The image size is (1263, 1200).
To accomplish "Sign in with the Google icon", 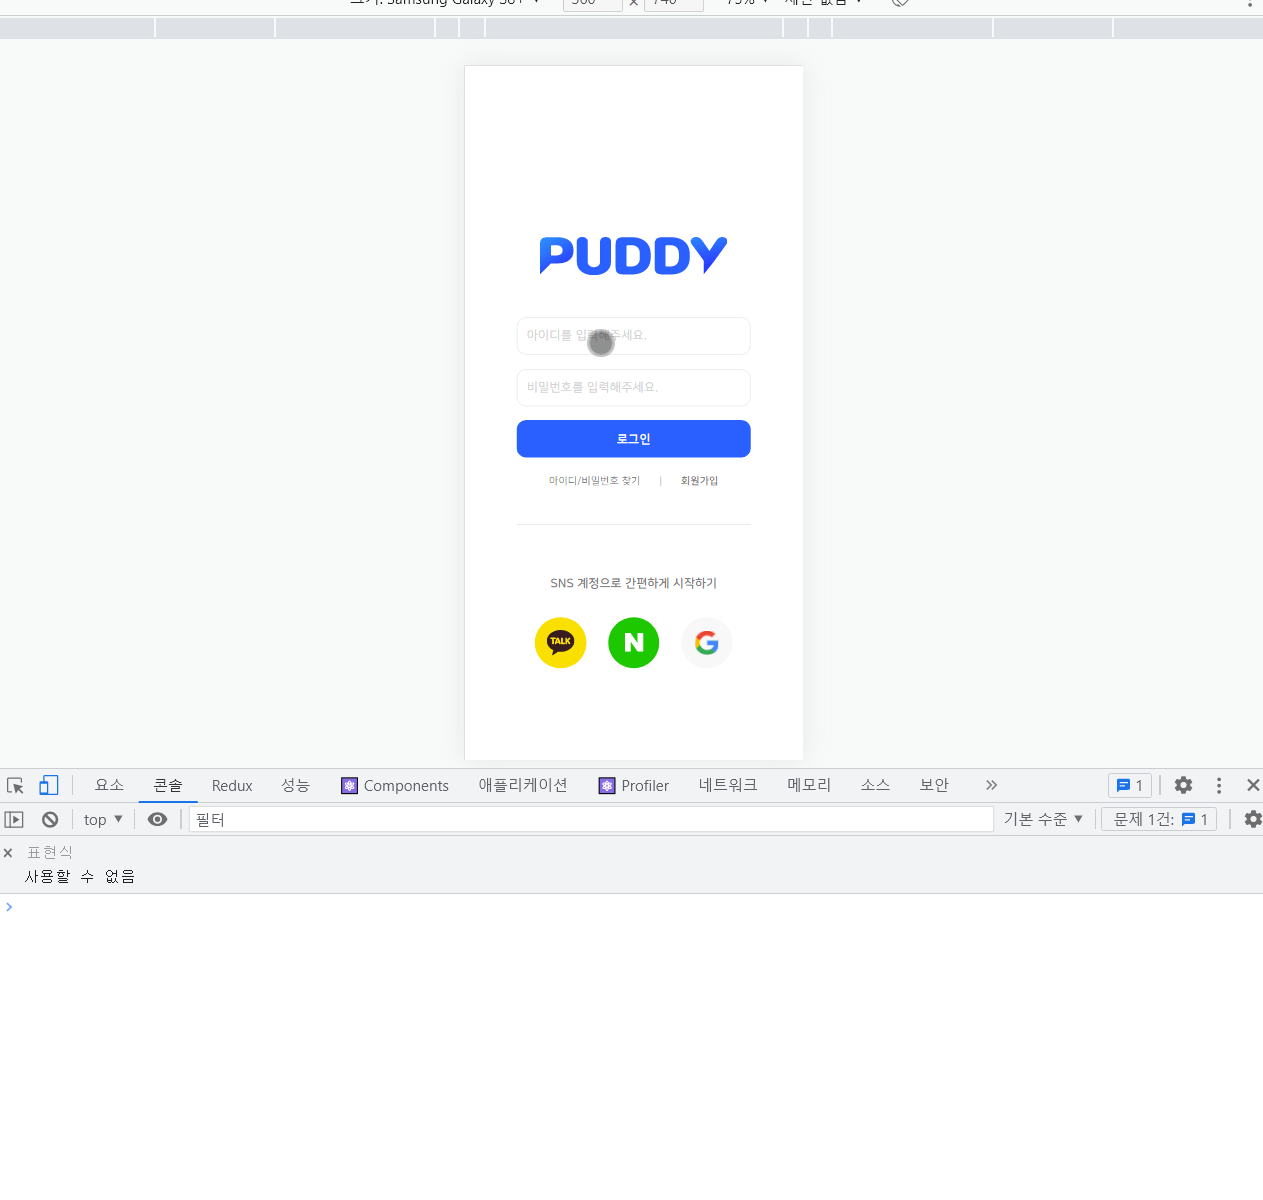I will click(707, 643).
